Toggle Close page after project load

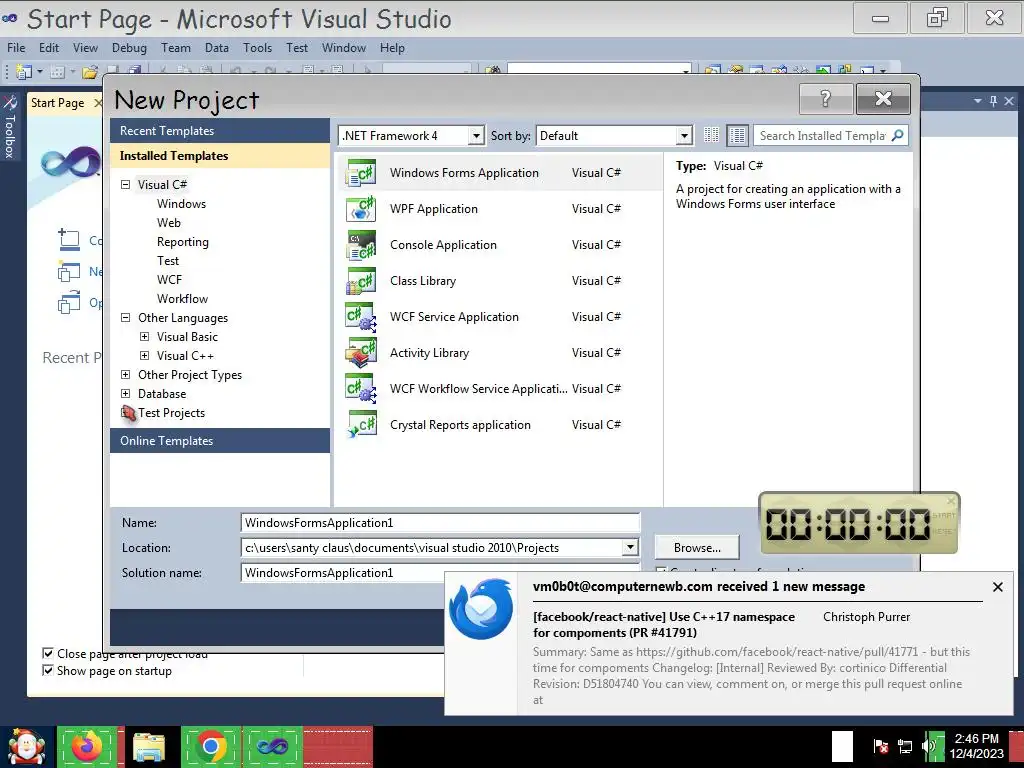48,653
